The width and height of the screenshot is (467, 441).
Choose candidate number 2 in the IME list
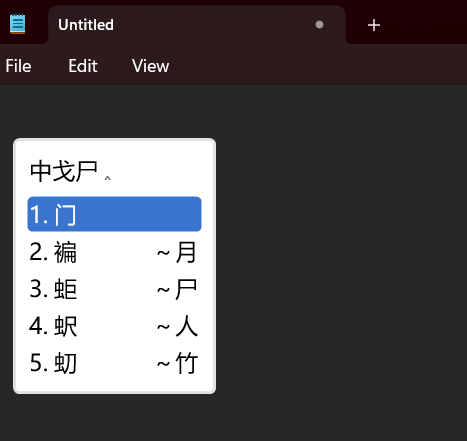tap(114, 252)
